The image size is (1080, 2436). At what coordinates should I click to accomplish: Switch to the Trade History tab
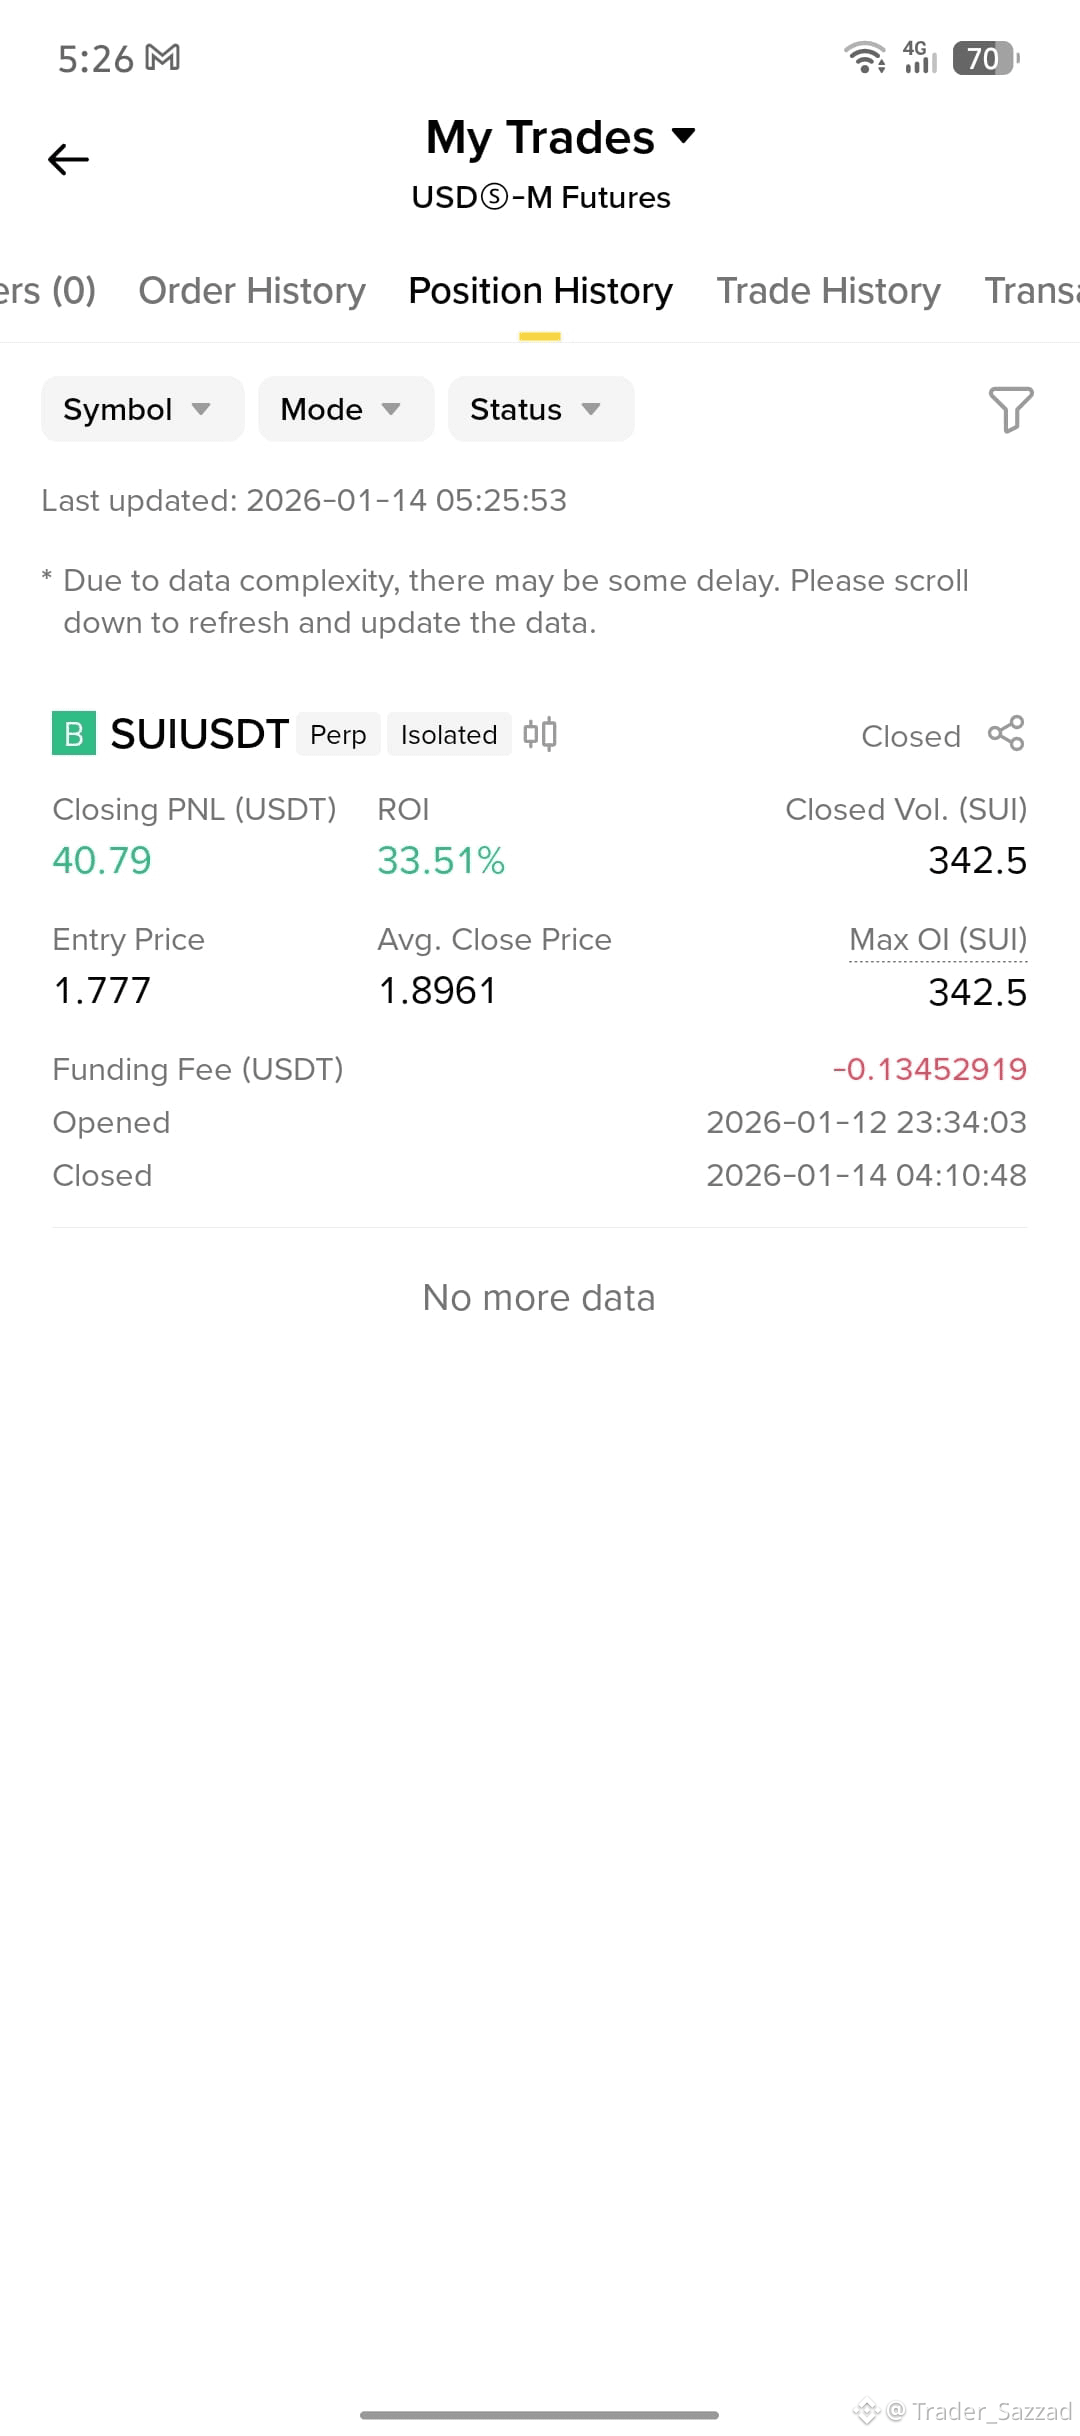828,291
